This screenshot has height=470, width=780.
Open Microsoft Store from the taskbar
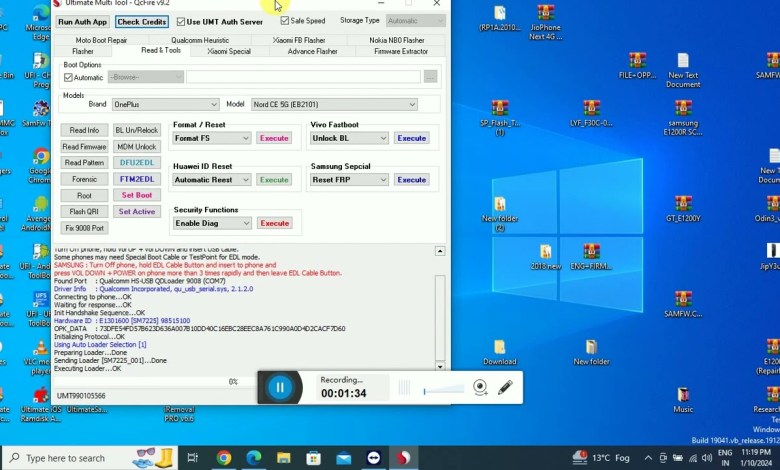[x=313, y=458]
